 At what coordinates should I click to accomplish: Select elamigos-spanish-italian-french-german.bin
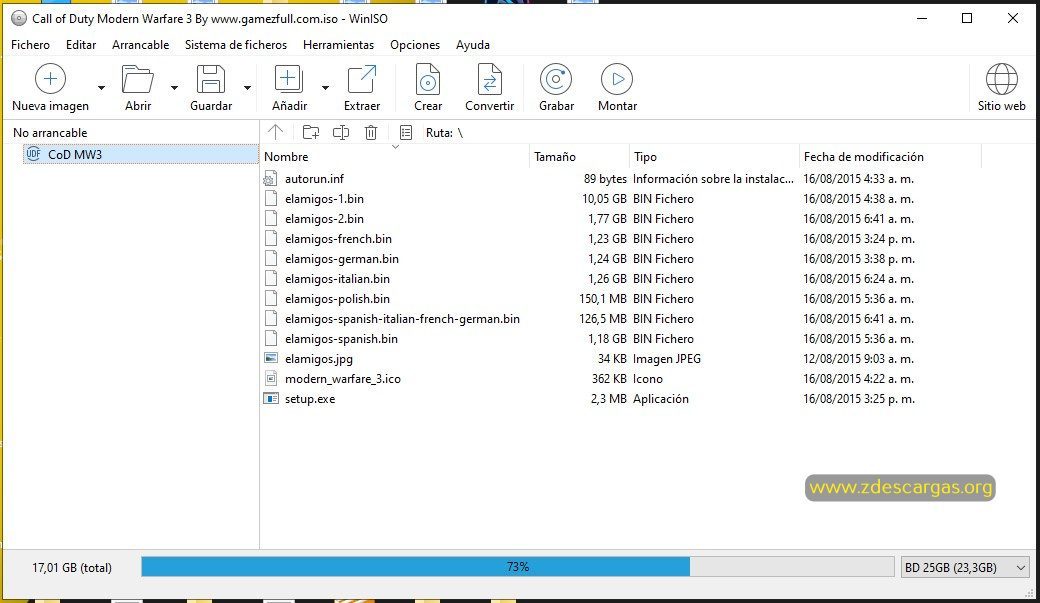coord(402,318)
